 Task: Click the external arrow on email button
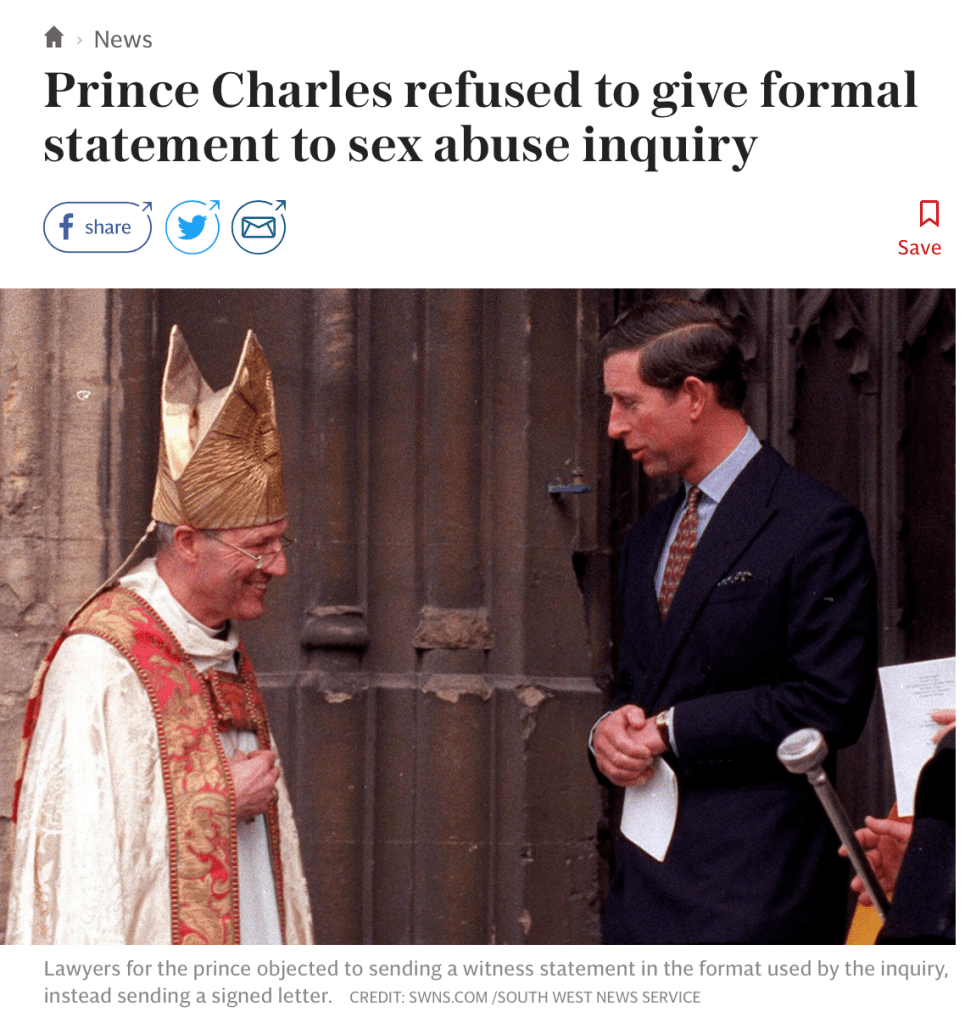(281, 206)
